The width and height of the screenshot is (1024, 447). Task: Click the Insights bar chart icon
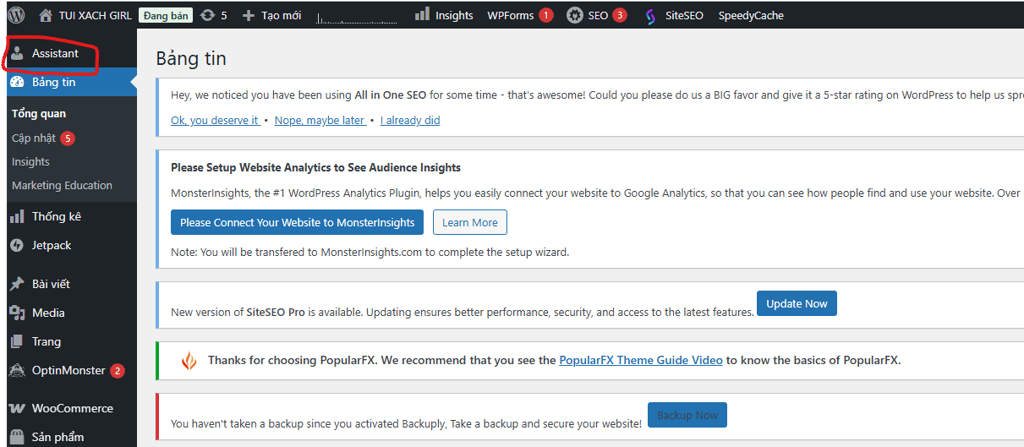tap(422, 15)
